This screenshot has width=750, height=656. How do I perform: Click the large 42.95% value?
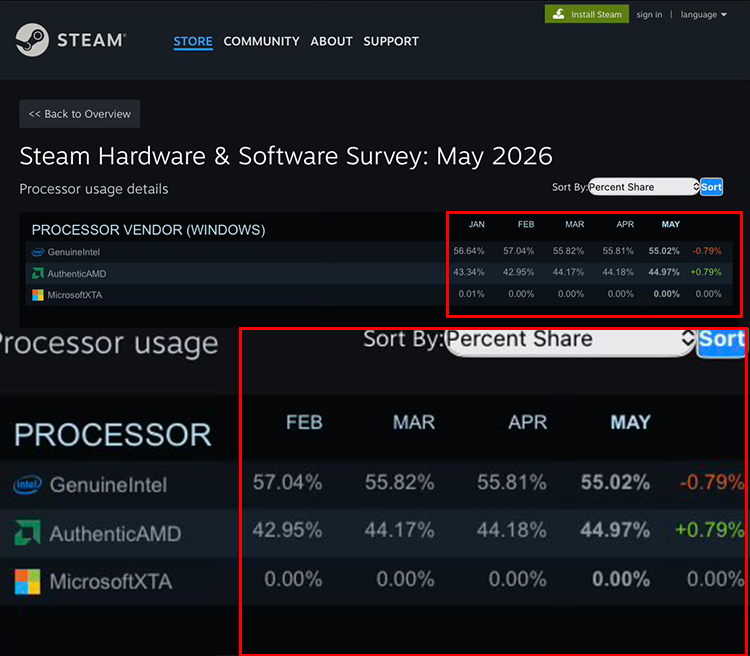[287, 530]
